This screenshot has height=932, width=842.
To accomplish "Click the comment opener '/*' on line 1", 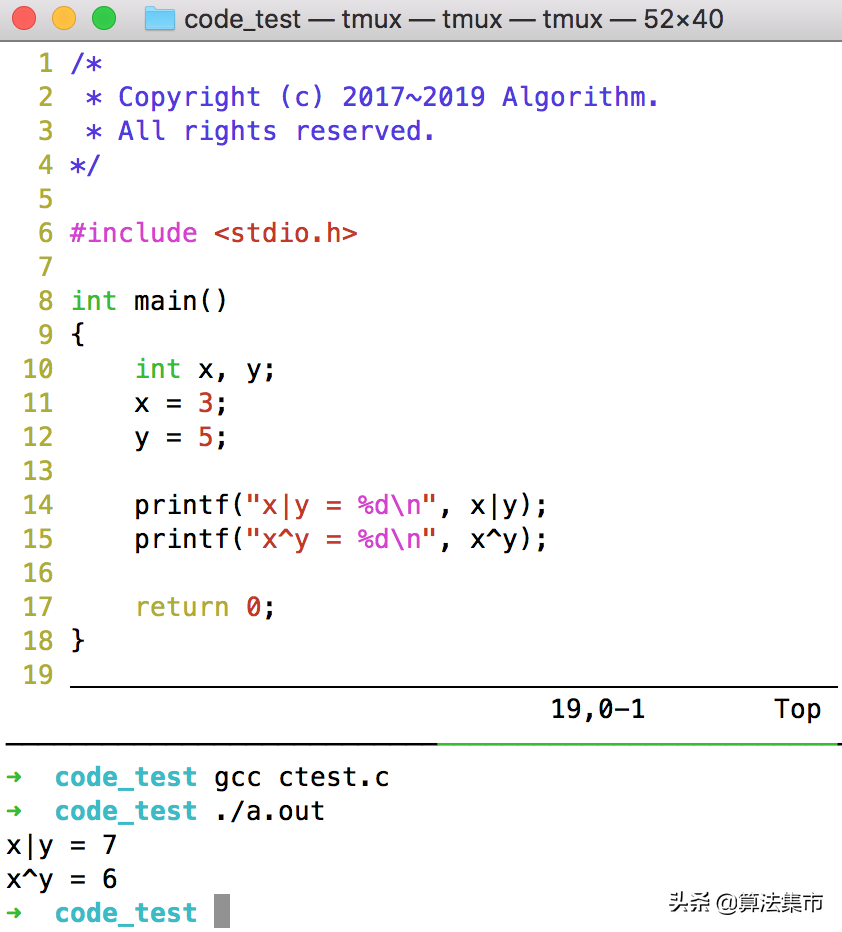I will [86, 63].
